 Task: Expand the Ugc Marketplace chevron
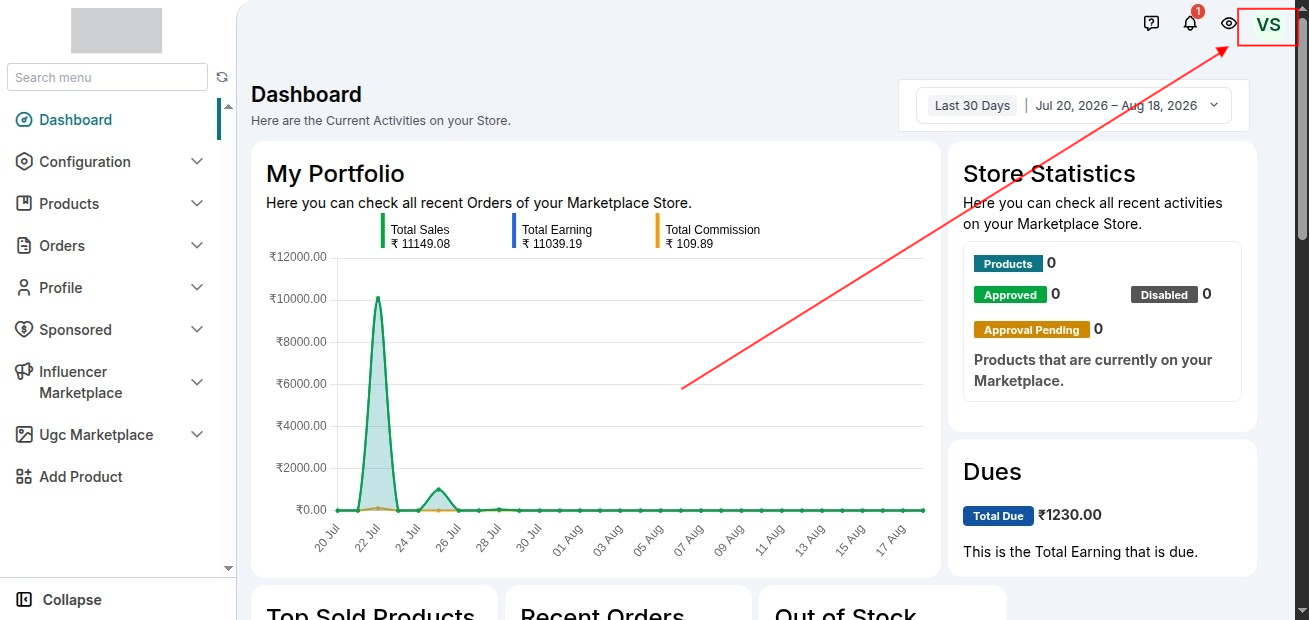pos(197,435)
